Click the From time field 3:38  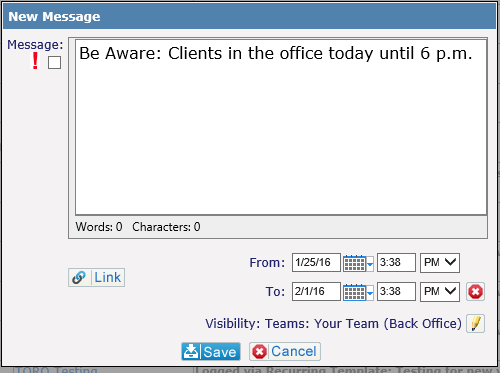pyautogui.click(x=396, y=263)
